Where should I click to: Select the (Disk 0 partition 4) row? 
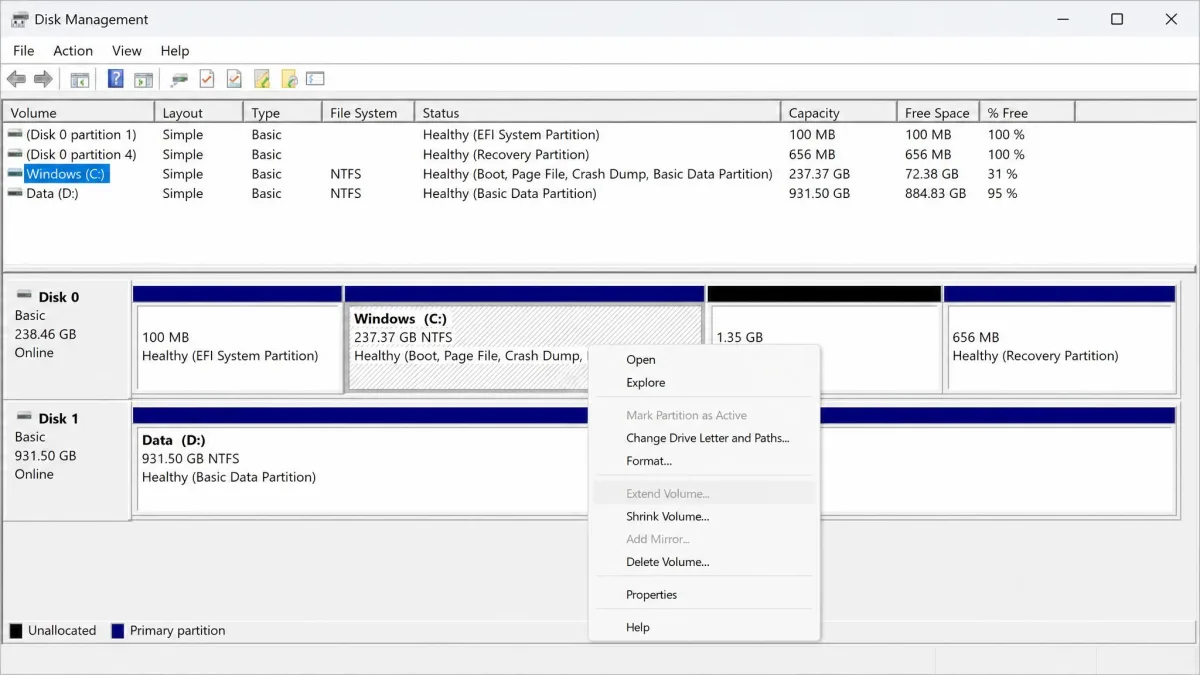click(599, 154)
